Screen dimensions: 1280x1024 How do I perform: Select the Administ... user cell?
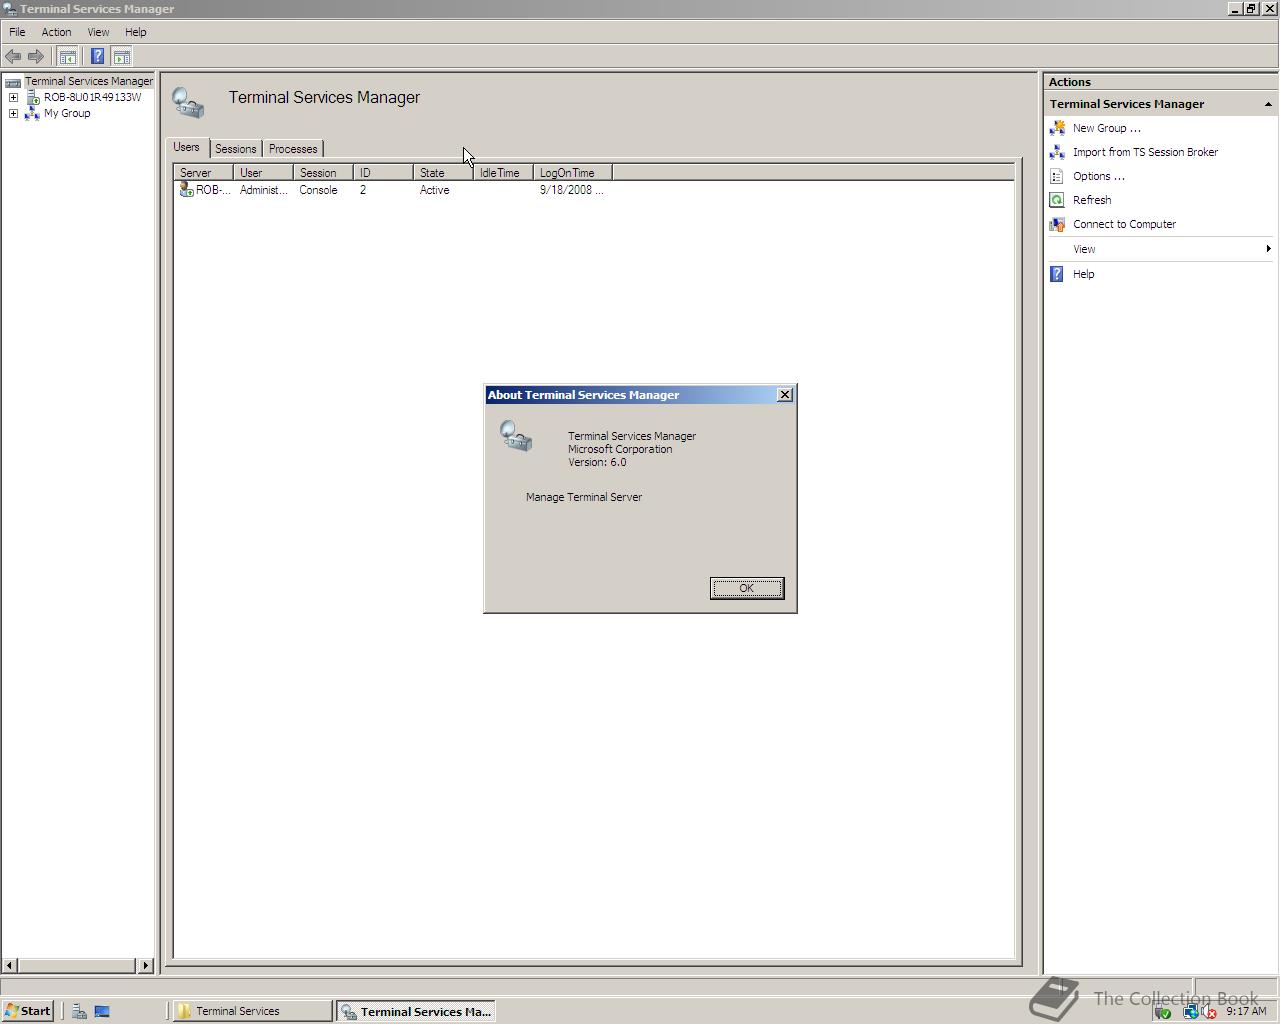(263, 190)
